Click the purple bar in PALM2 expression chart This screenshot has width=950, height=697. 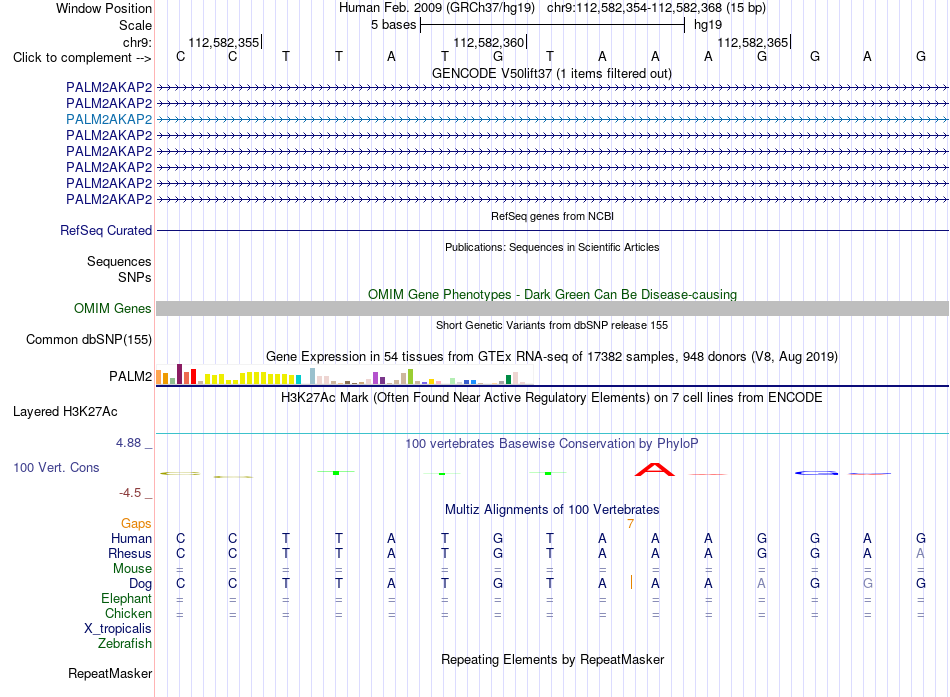(376, 378)
